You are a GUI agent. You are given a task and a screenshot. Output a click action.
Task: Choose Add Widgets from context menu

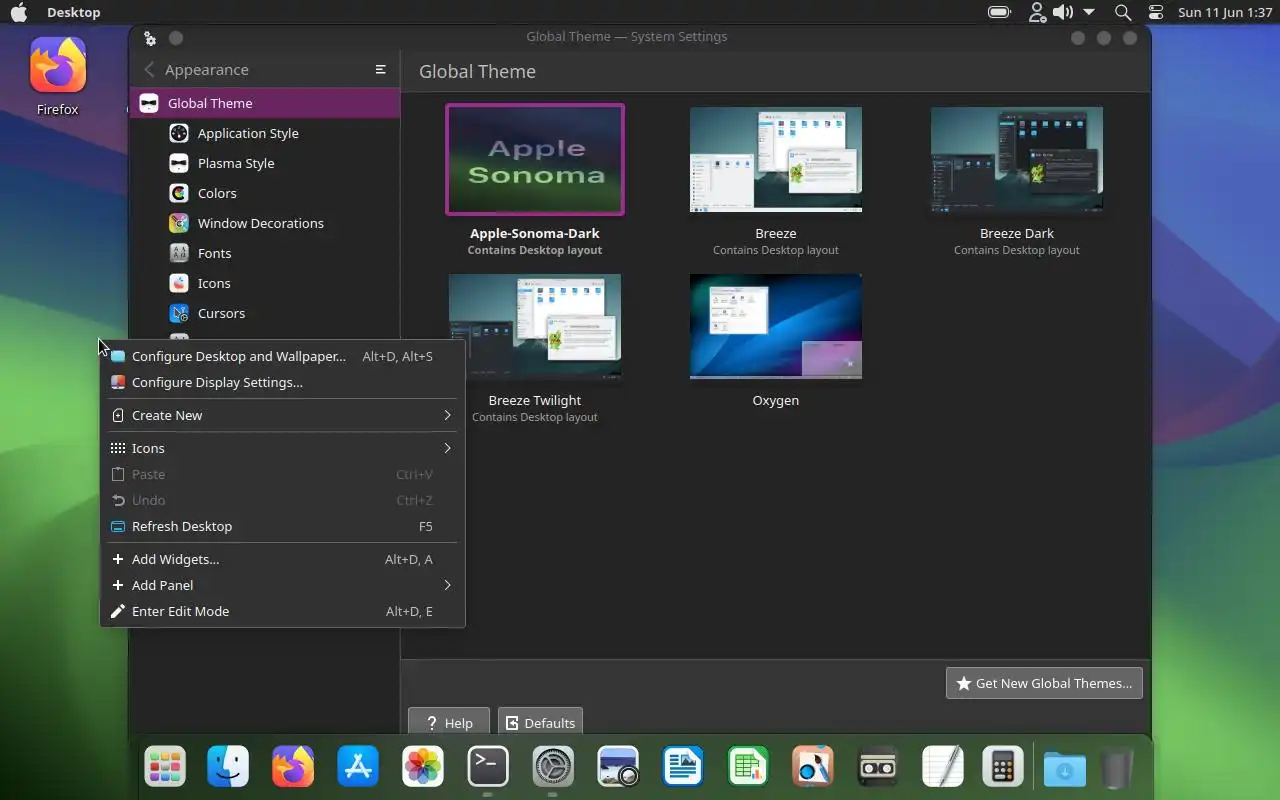283,559
